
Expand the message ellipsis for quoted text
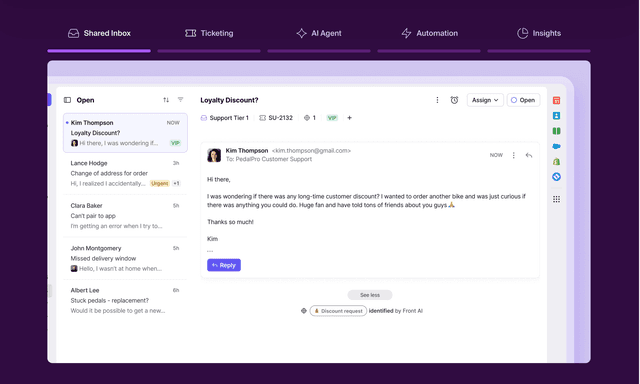[210, 251]
